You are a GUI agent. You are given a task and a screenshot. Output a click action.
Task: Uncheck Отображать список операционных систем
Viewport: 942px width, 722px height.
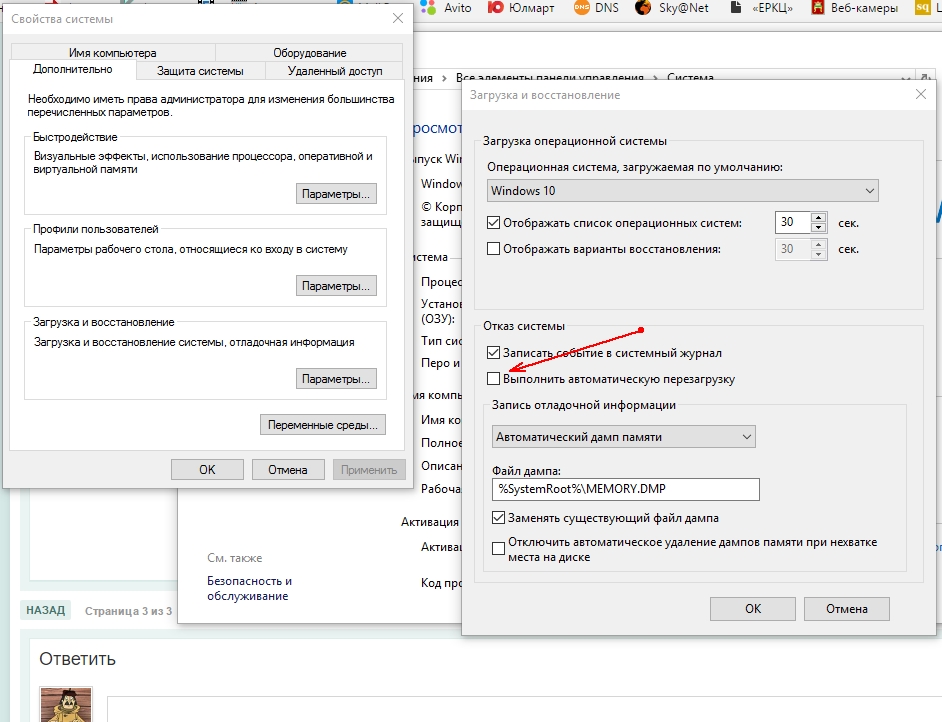tap(493, 223)
